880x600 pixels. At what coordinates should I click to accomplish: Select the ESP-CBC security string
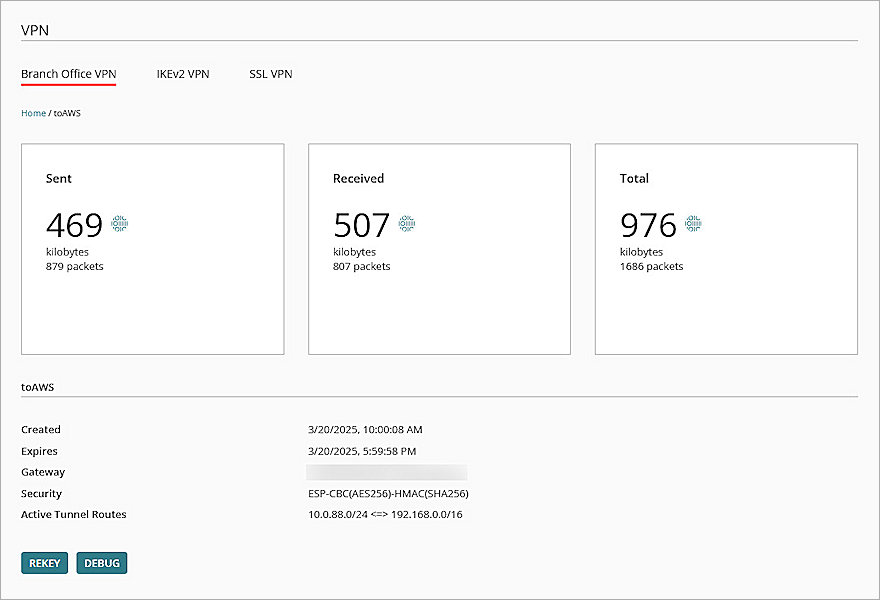point(387,493)
